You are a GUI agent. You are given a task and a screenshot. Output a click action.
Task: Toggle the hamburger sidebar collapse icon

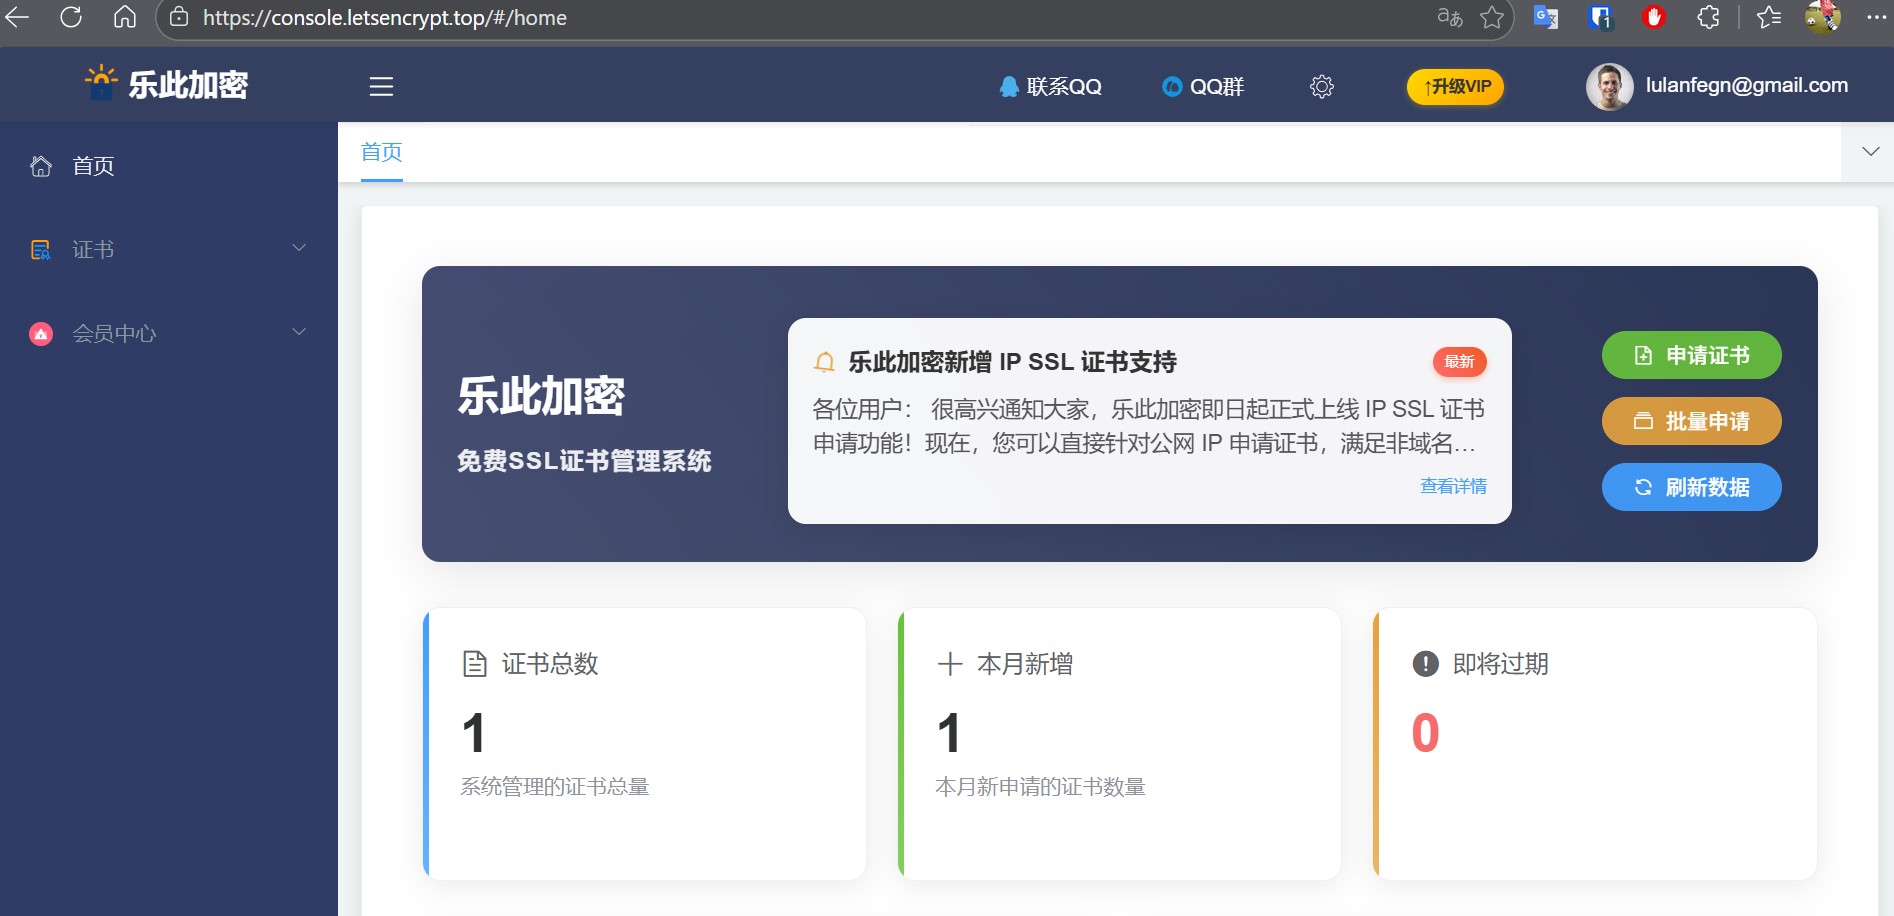pos(381,87)
